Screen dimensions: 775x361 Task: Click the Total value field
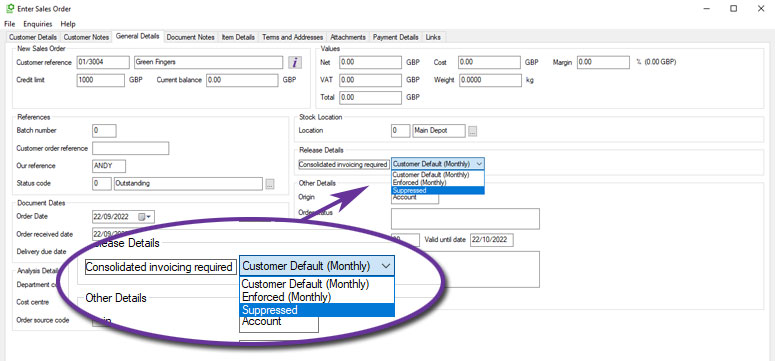(x=371, y=97)
